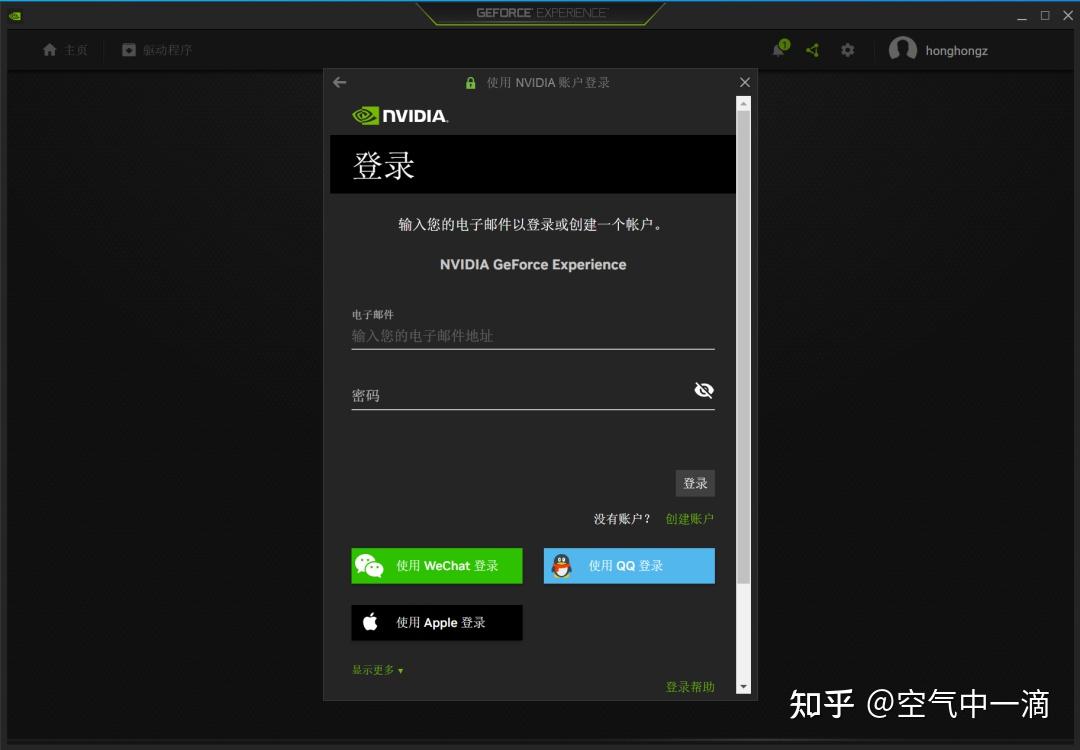Switch to the 主页 tab
The height and width of the screenshot is (750, 1080).
(64, 49)
